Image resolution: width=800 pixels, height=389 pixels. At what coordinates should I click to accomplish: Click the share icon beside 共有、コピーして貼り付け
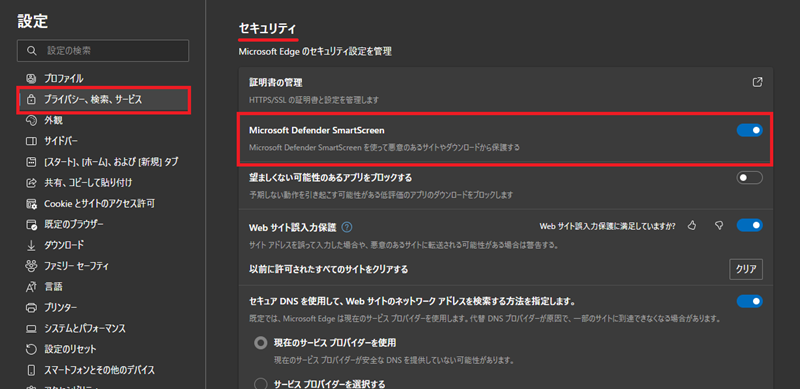[x=32, y=183]
